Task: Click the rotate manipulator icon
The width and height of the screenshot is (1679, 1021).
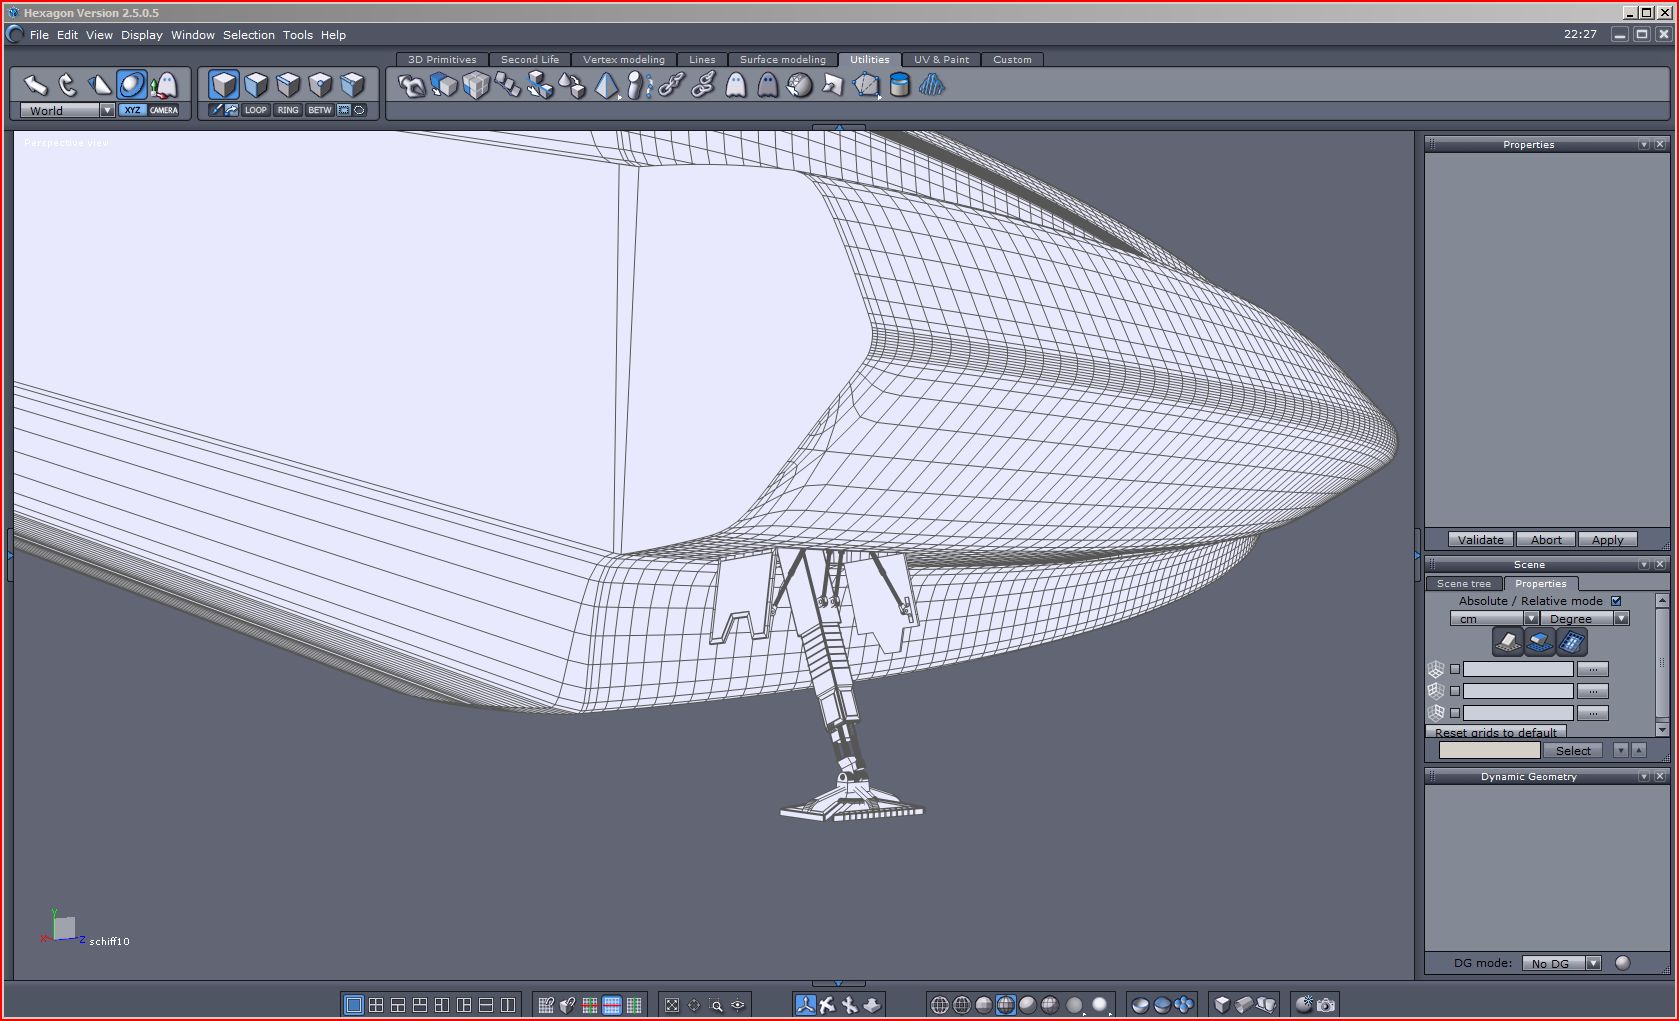Action: click(x=68, y=85)
